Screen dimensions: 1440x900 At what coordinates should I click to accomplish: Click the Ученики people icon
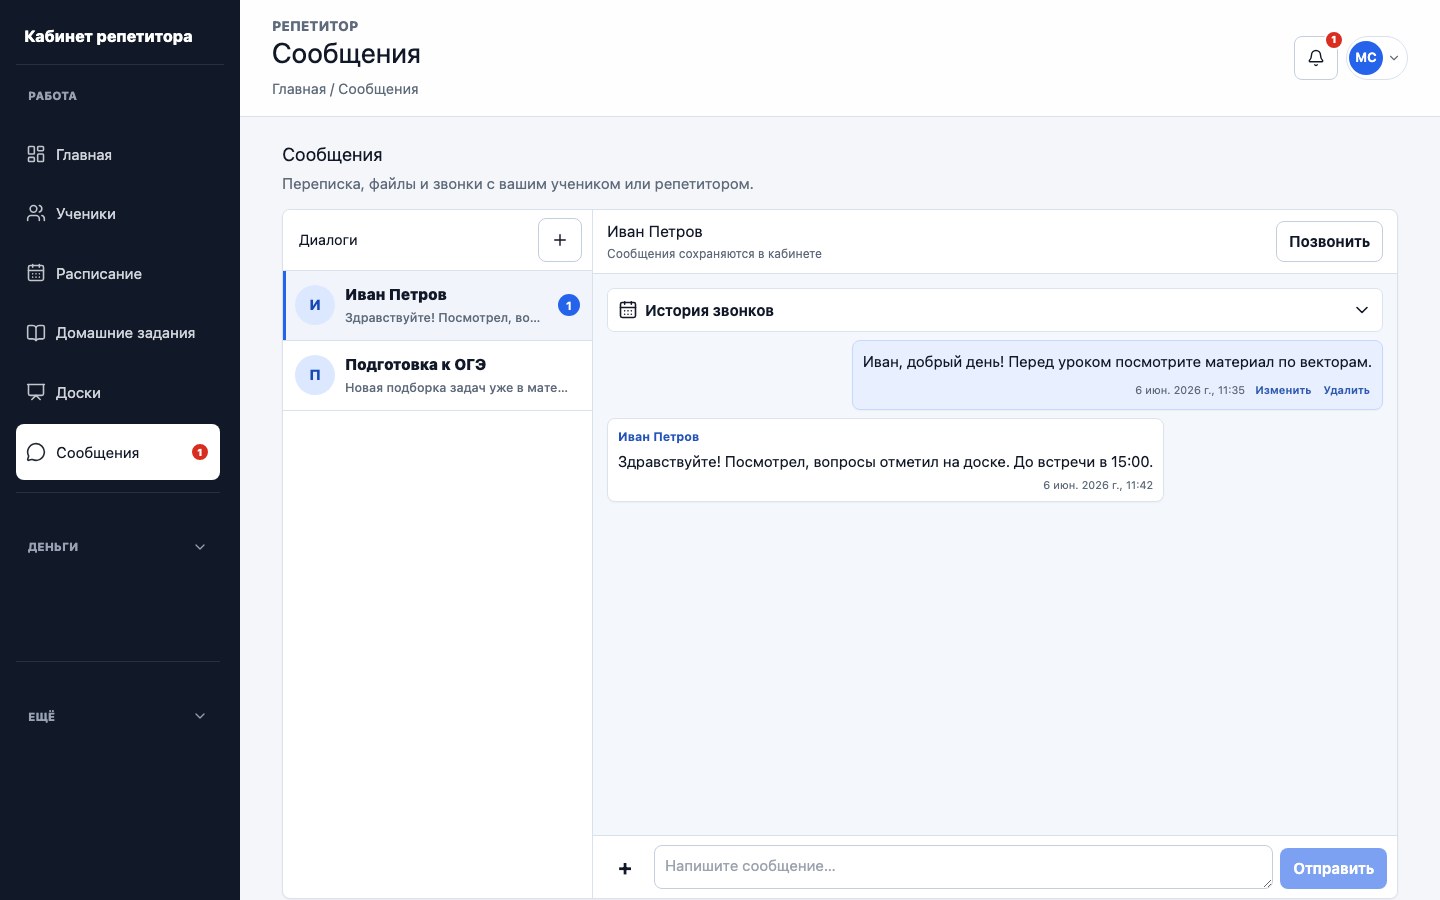[36, 213]
